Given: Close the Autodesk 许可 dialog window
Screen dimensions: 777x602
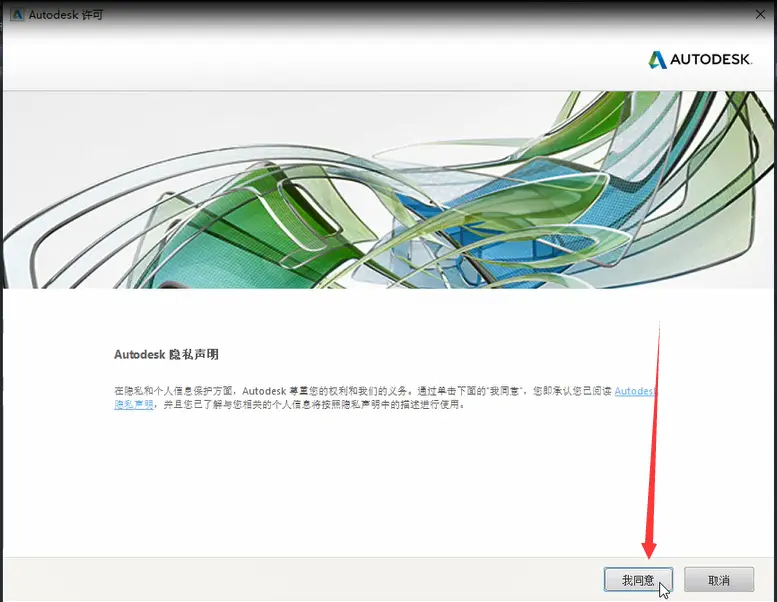Looking at the screenshot, I should click(760, 14).
